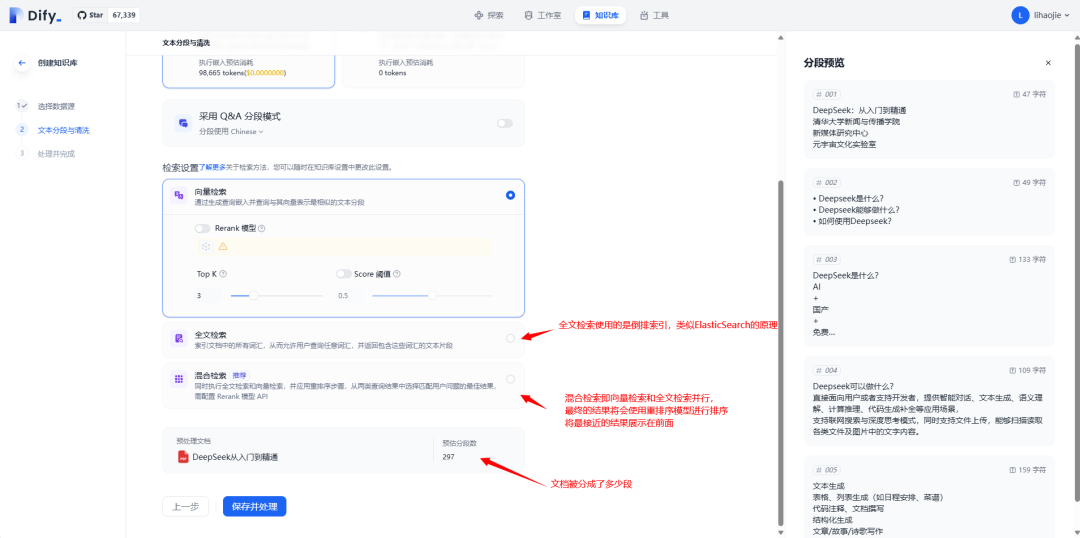Select the 全文检索 radio button
The image size is (1080, 538).
point(510,338)
